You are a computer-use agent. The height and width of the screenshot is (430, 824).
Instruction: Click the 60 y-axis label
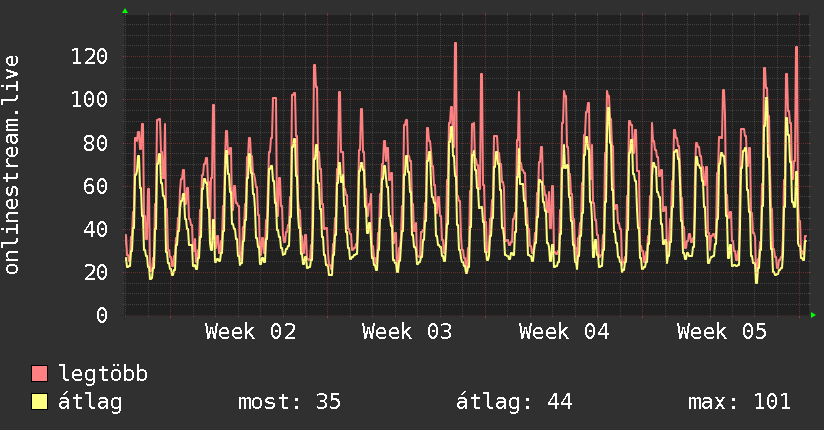(x=96, y=186)
